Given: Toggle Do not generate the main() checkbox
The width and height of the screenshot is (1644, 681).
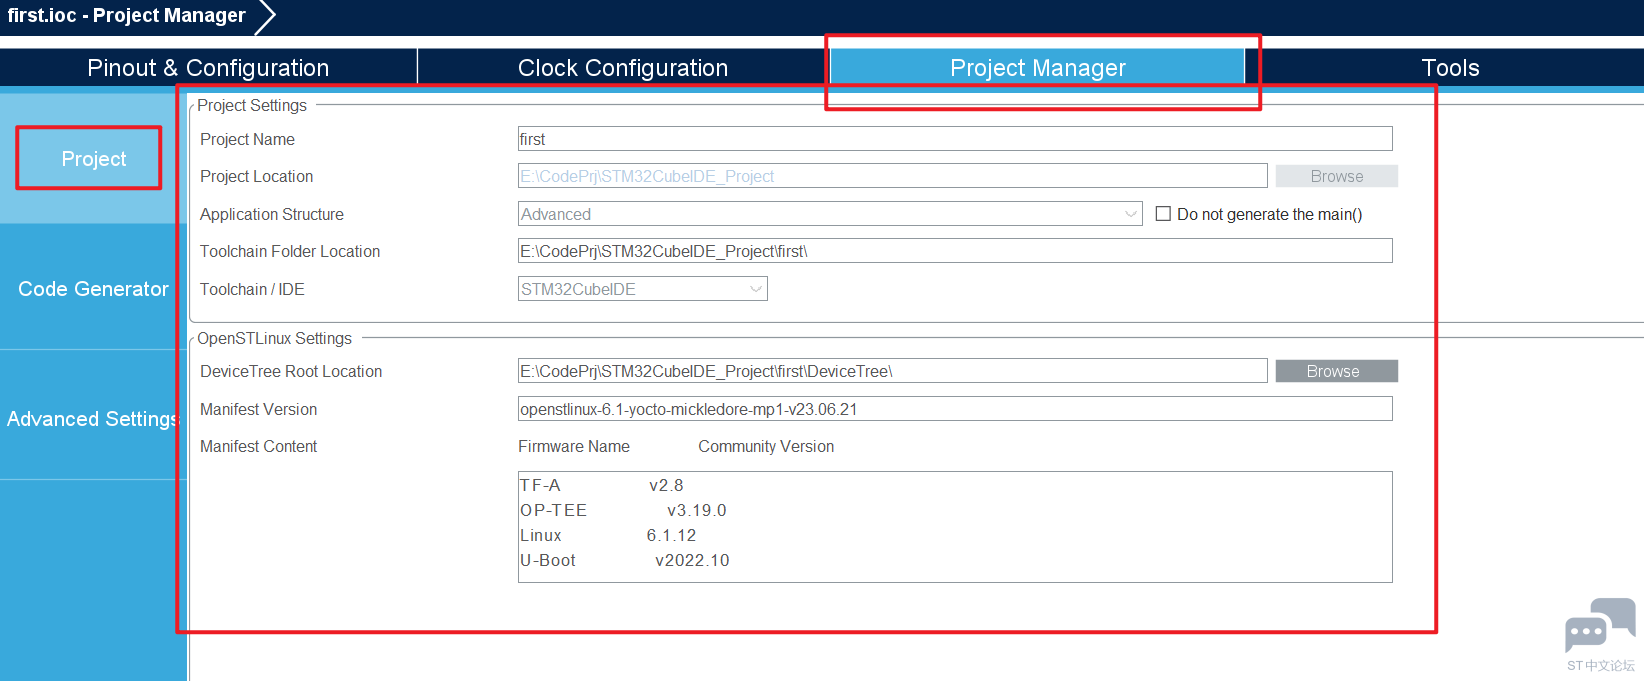Looking at the screenshot, I should tap(1163, 214).
